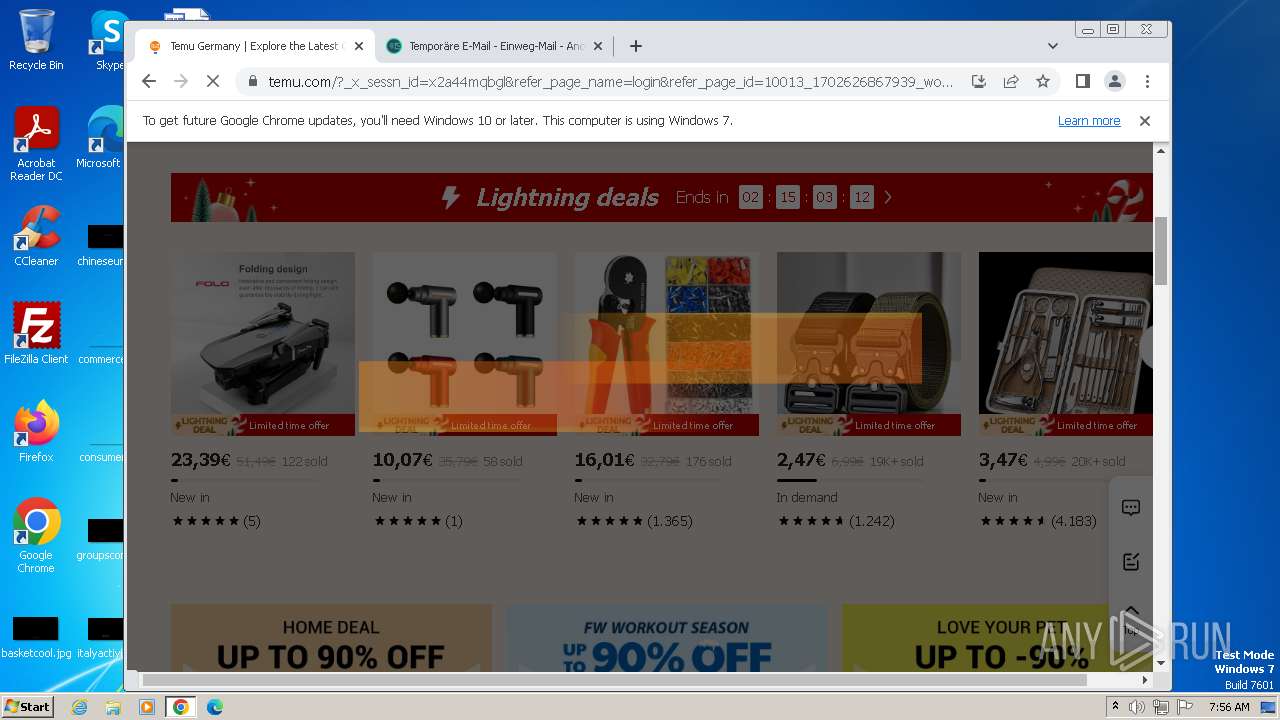Select the 16,01€ price
1280x720 pixels.
[604, 460]
